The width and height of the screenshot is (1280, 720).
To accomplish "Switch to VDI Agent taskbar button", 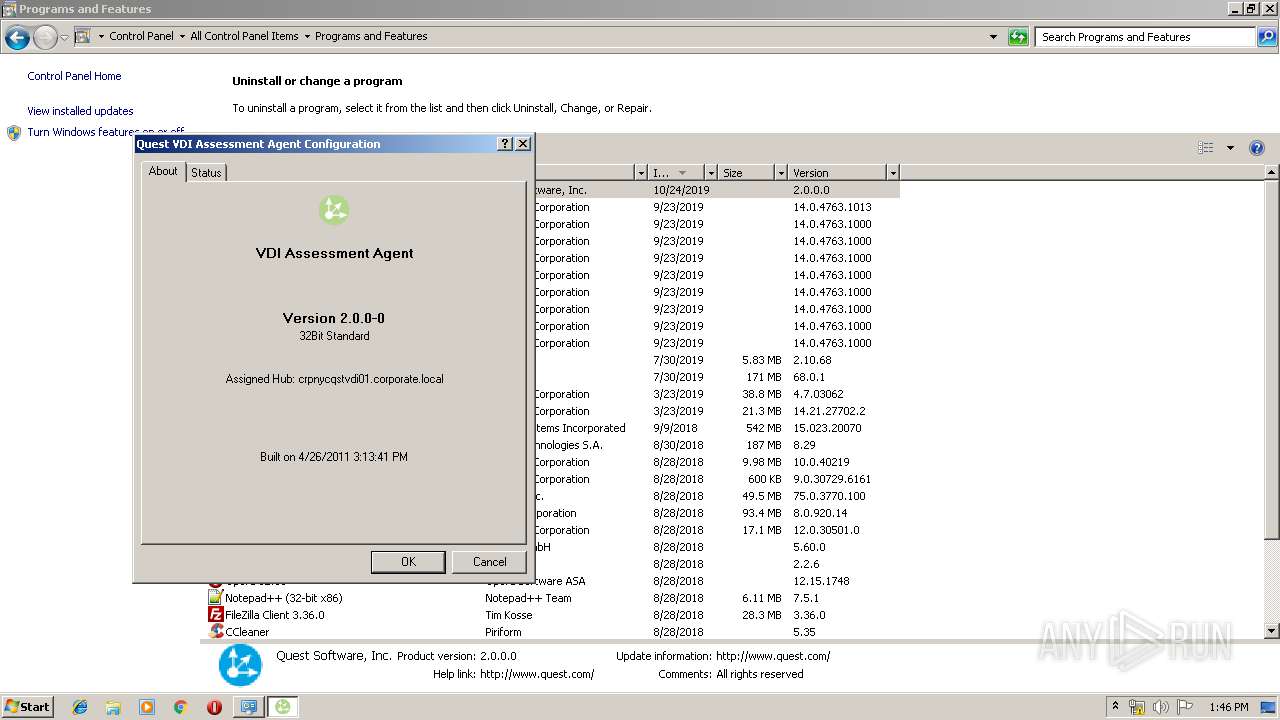I will point(284,707).
